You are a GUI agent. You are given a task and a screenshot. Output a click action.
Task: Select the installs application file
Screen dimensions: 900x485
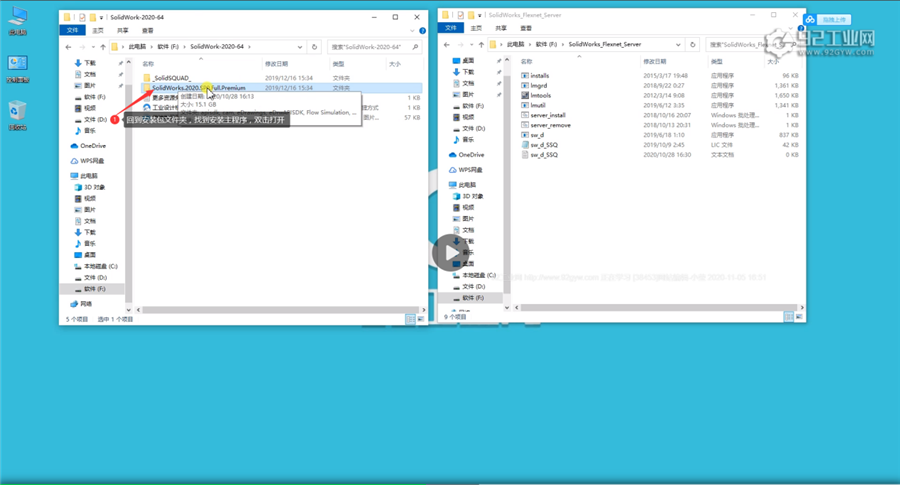[535, 75]
